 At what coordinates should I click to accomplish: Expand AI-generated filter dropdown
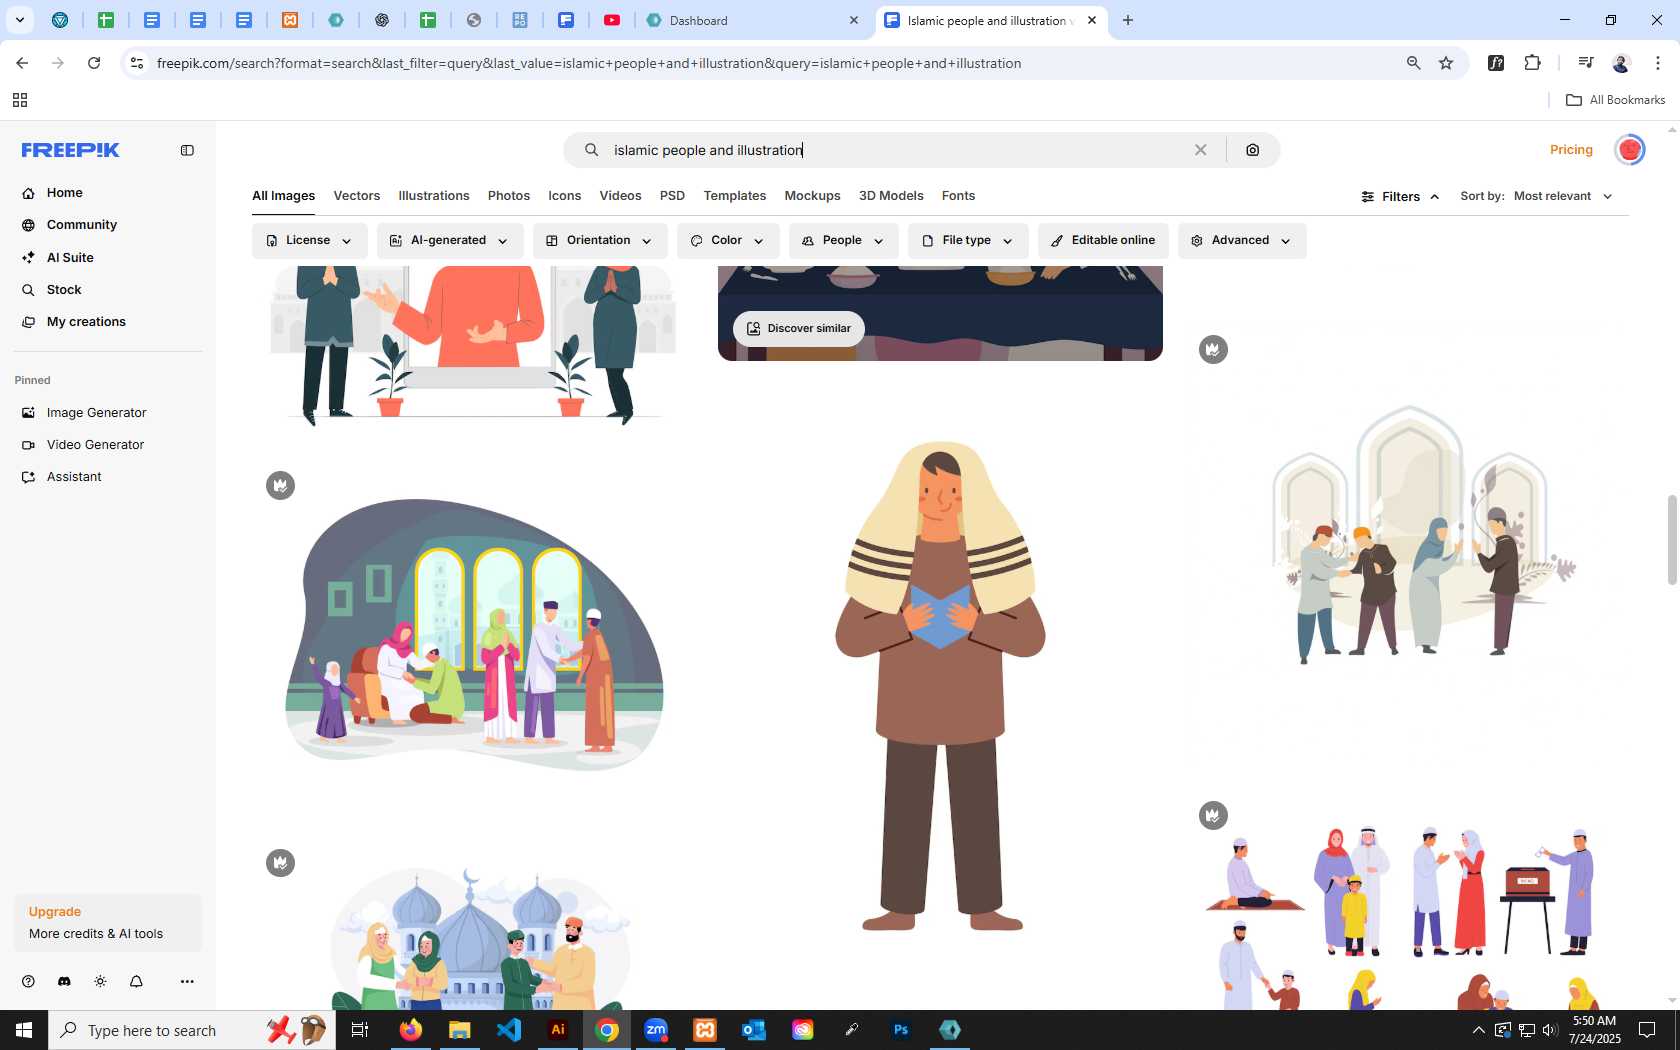pyautogui.click(x=449, y=241)
